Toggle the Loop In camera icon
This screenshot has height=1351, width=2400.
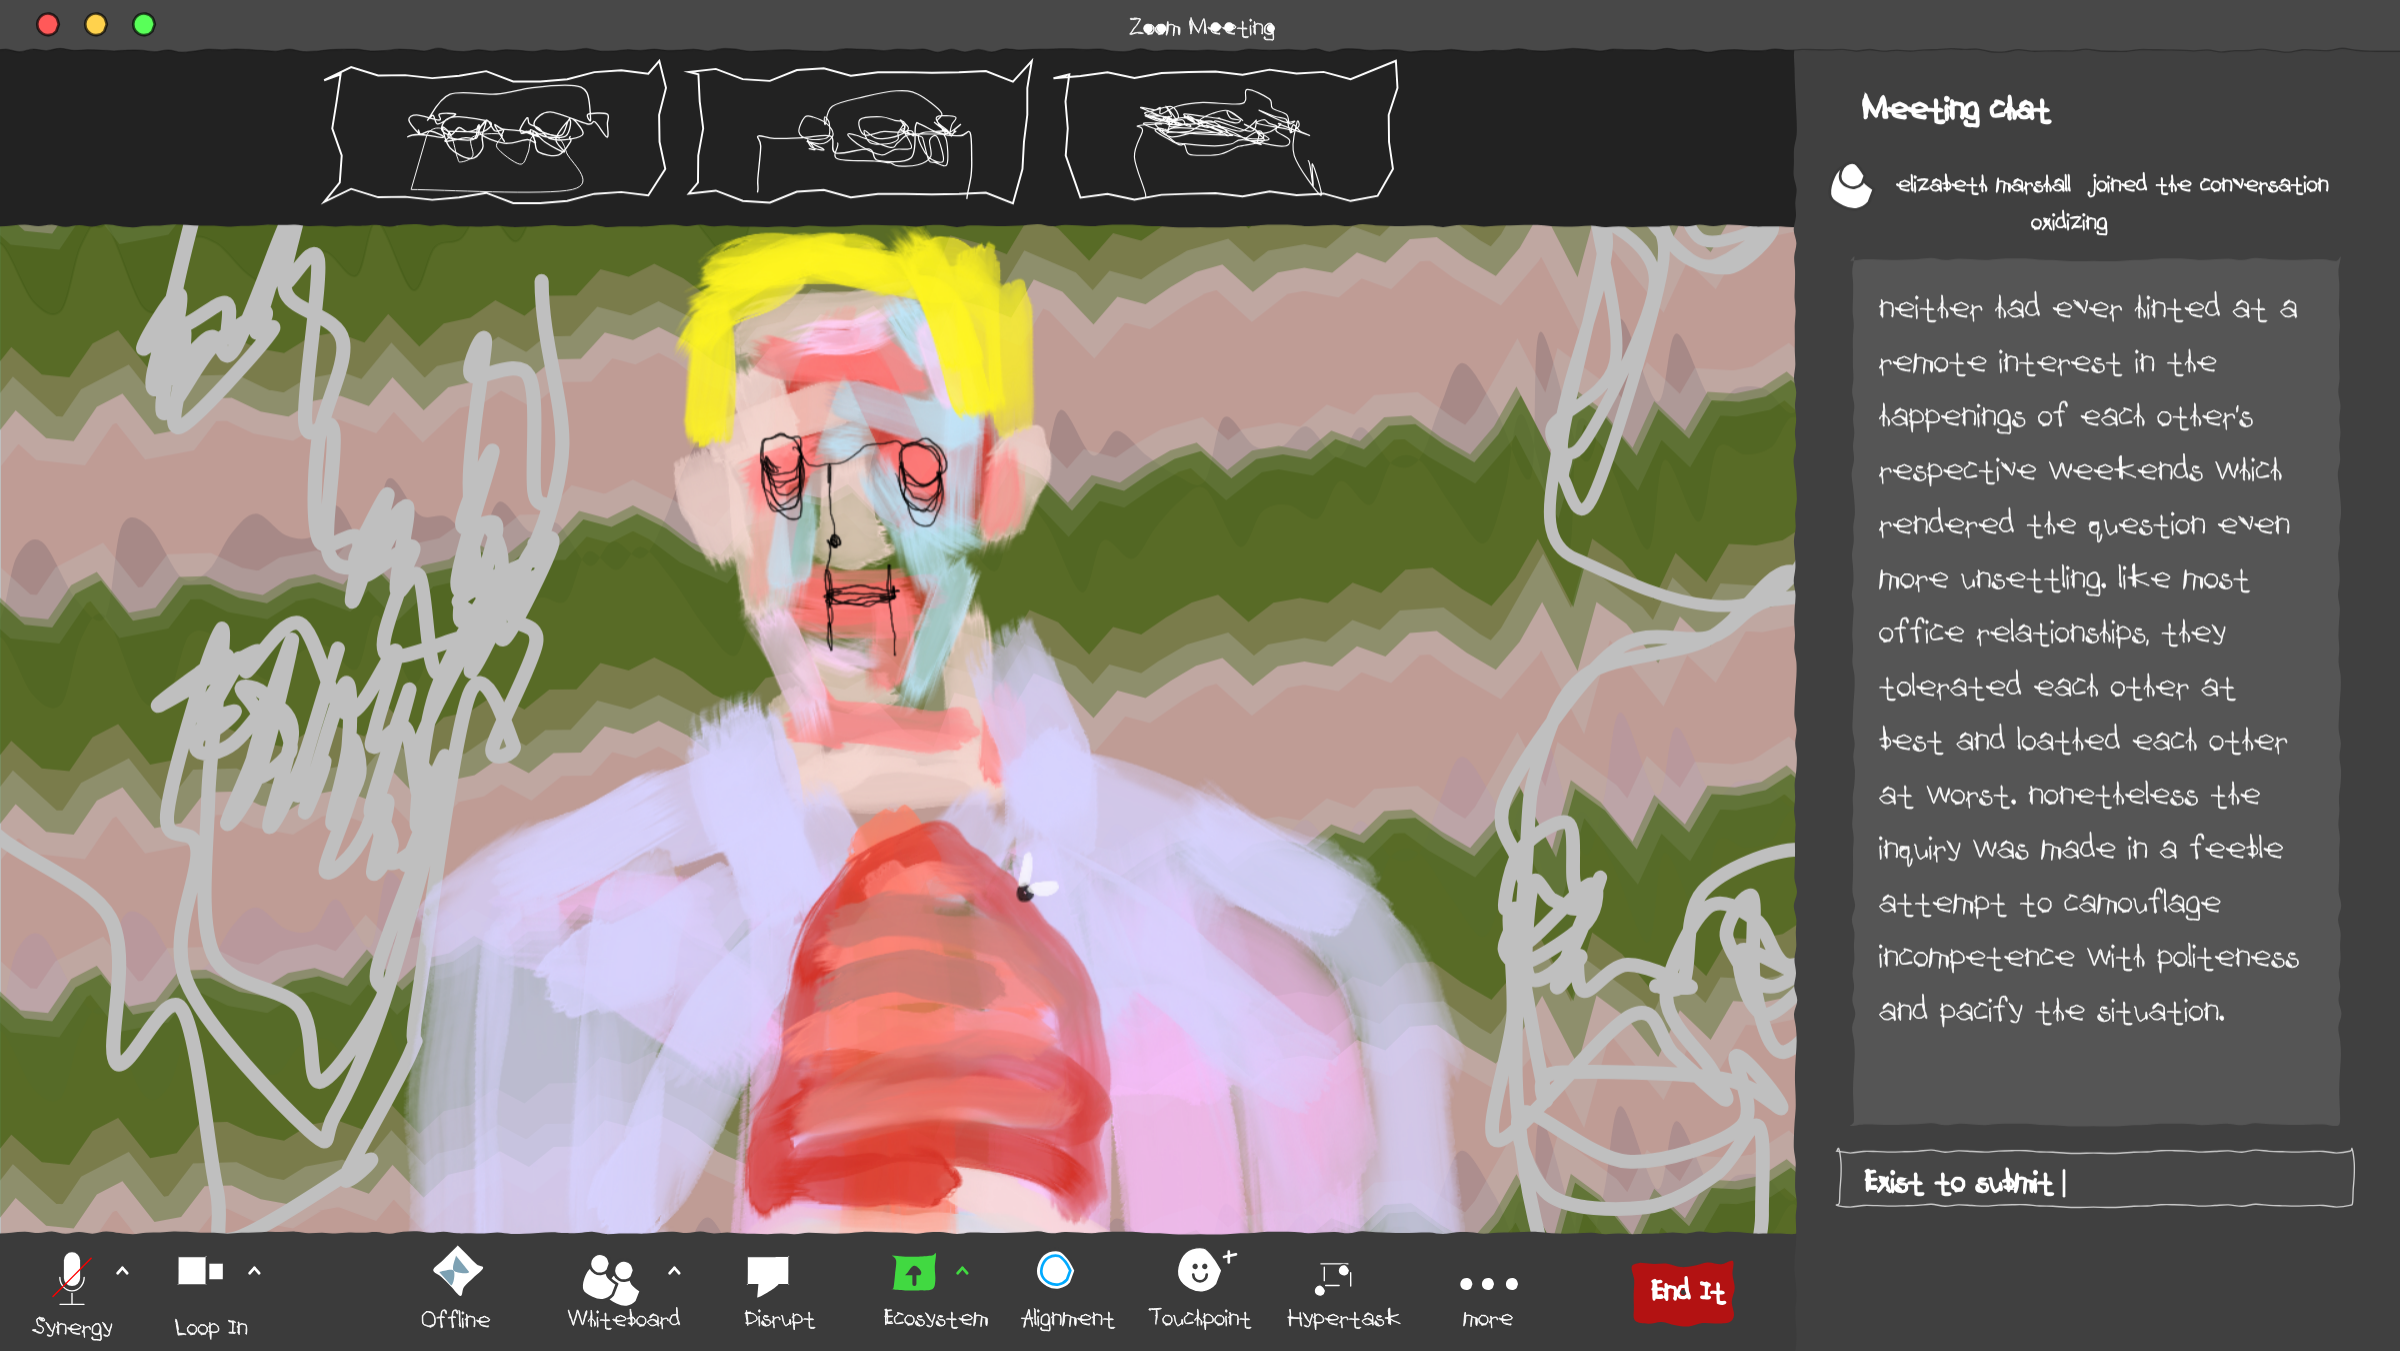[200, 1271]
